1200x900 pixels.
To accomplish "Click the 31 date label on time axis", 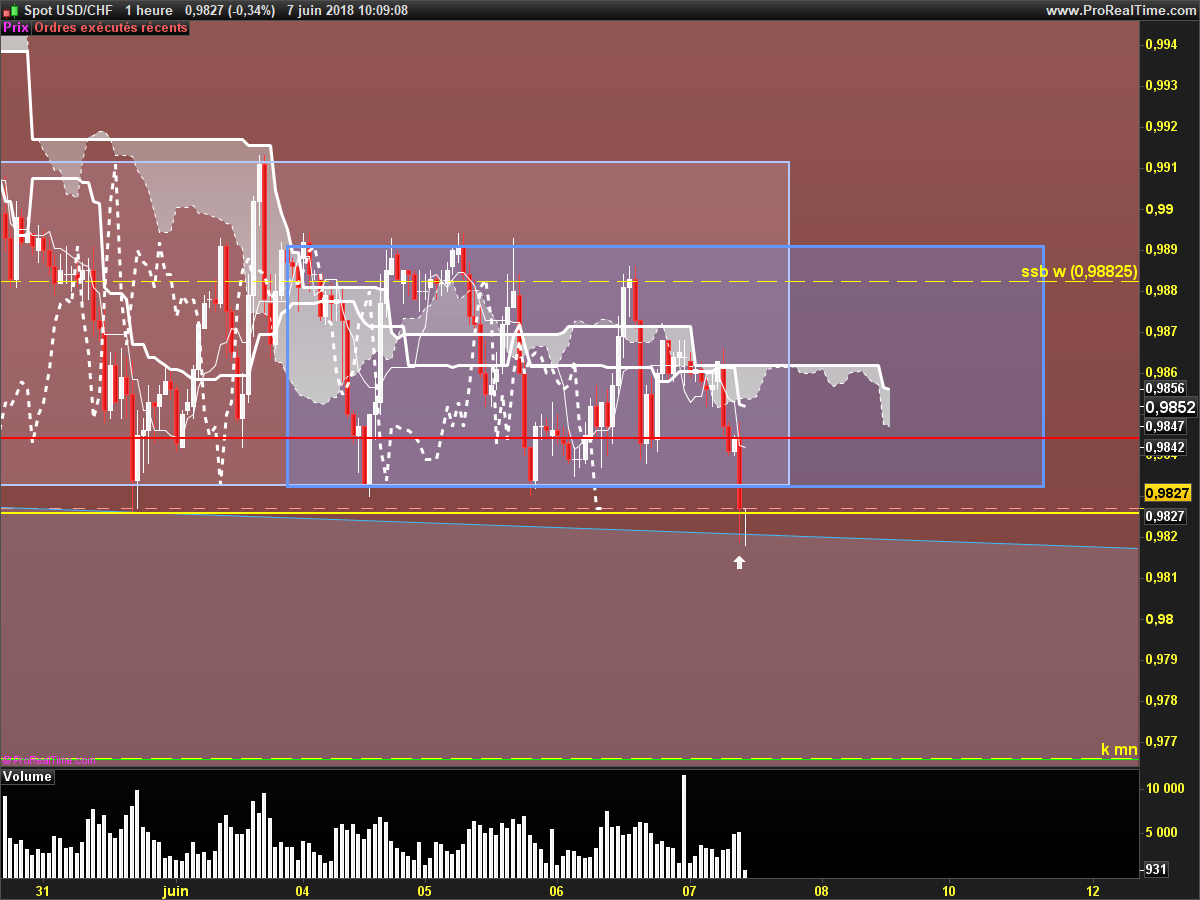I will [42, 890].
